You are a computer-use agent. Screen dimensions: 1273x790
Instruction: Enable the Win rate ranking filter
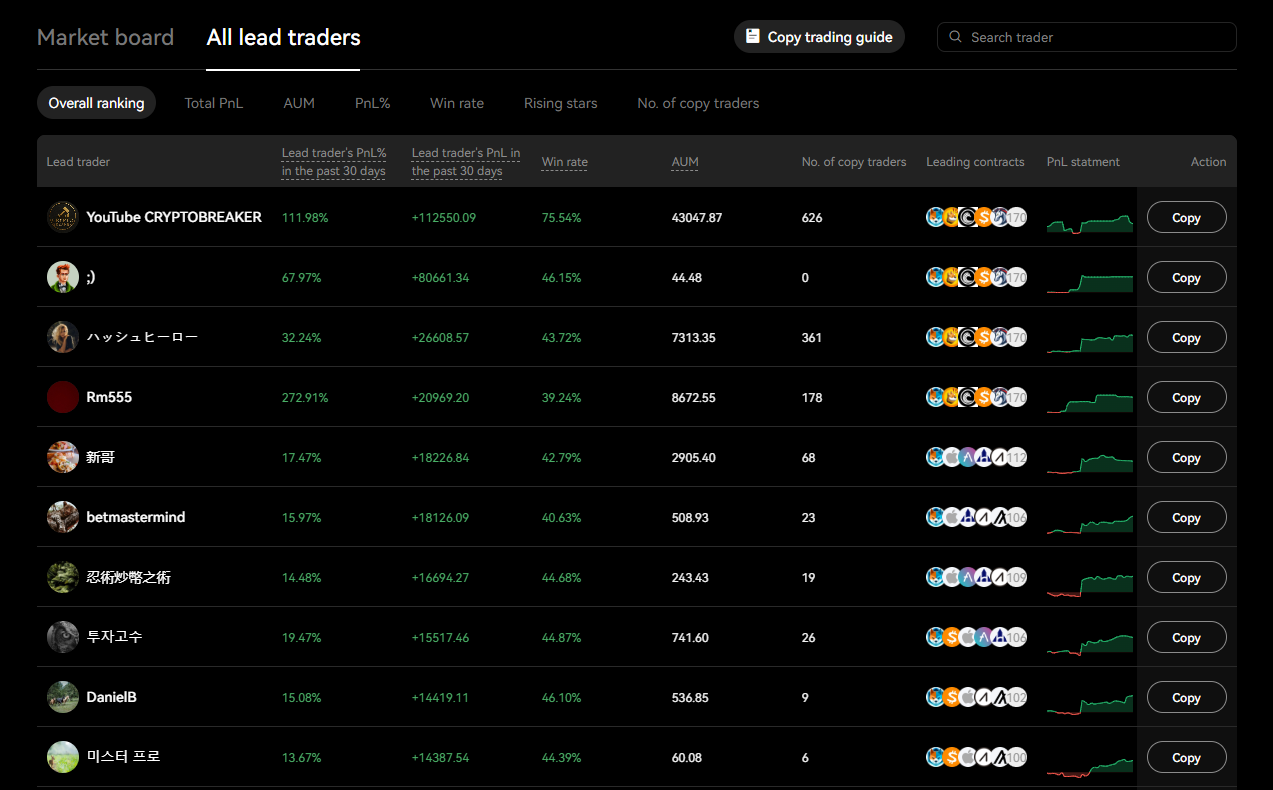[457, 102]
